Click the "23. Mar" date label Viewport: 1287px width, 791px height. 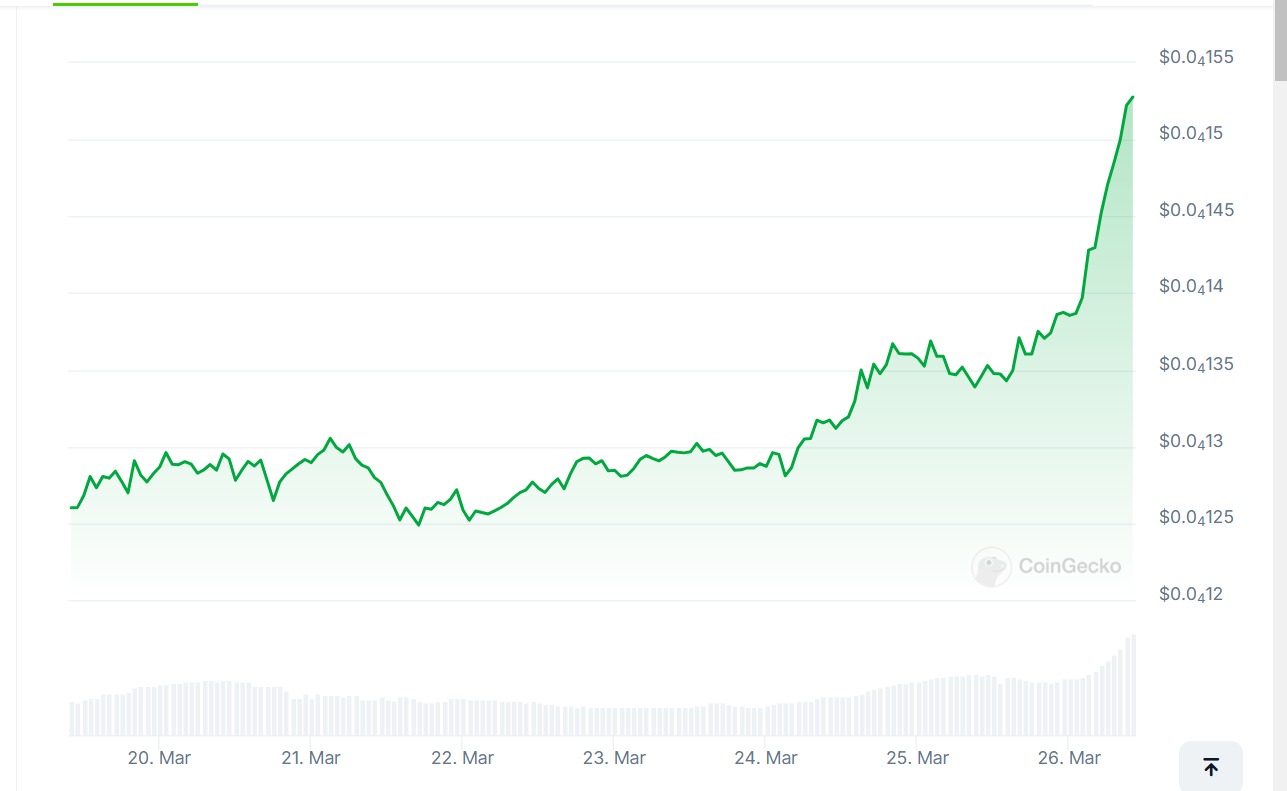614,758
